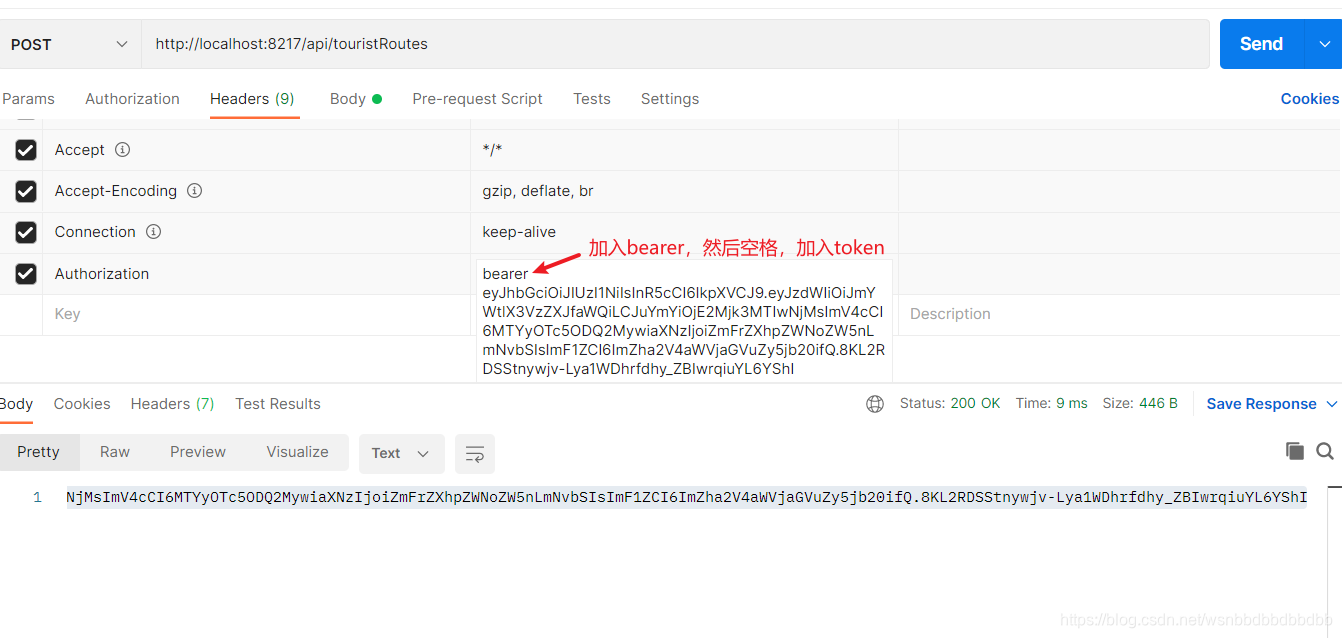This screenshot has height=638, width=1342.
Task: Click the Time 9 ms indicator
Action: pos(1052,404)
